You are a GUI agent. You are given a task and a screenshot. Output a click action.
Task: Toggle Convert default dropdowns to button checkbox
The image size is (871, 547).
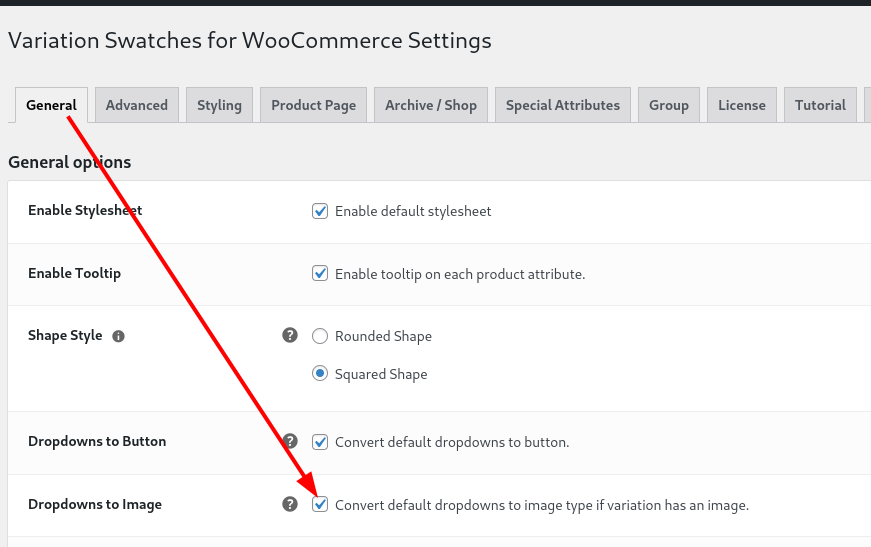(320, 442)
